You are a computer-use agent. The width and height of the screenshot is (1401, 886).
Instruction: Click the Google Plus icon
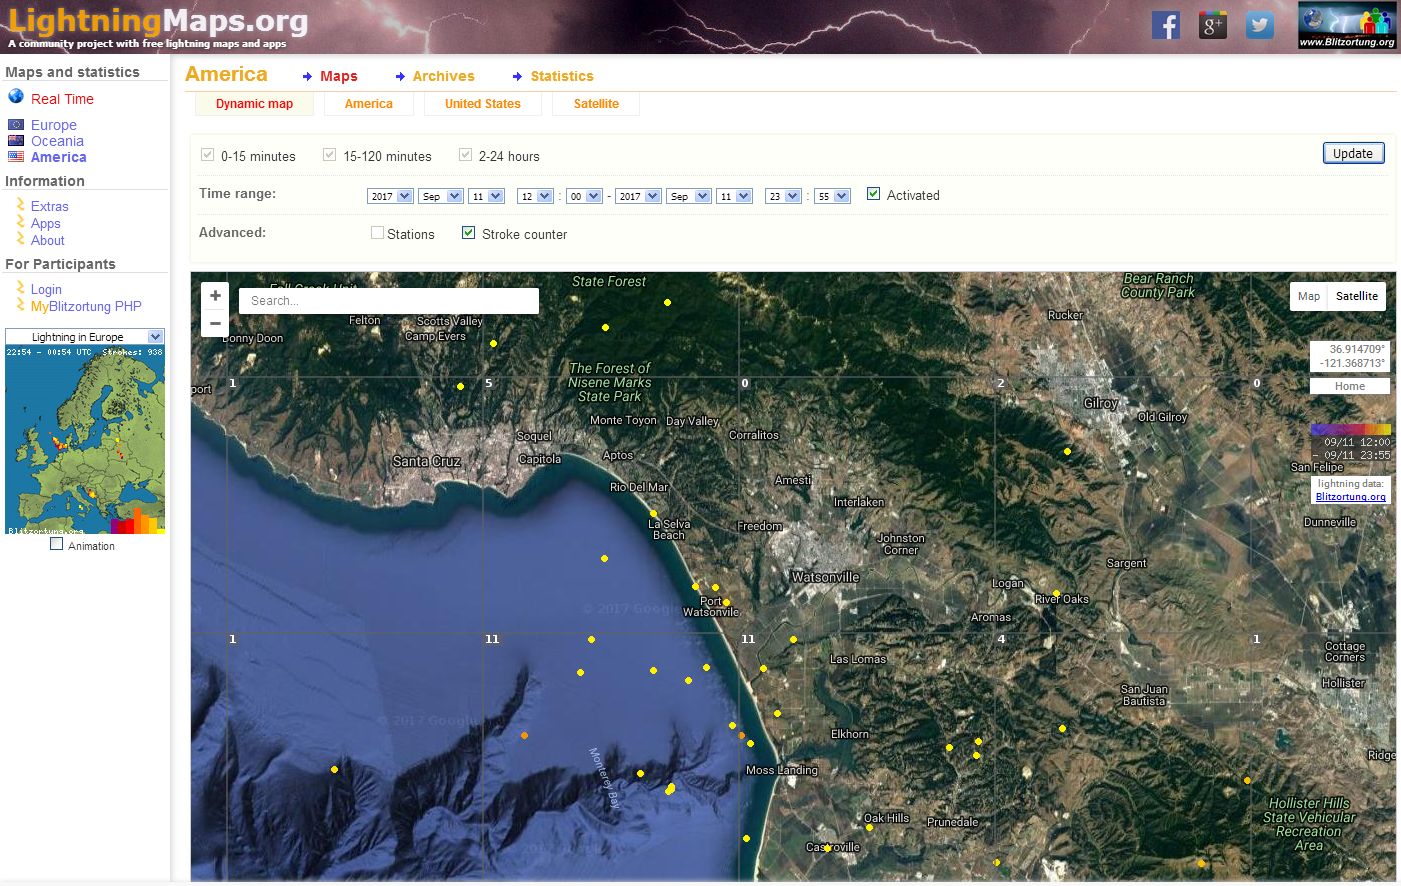(1212, 25)
